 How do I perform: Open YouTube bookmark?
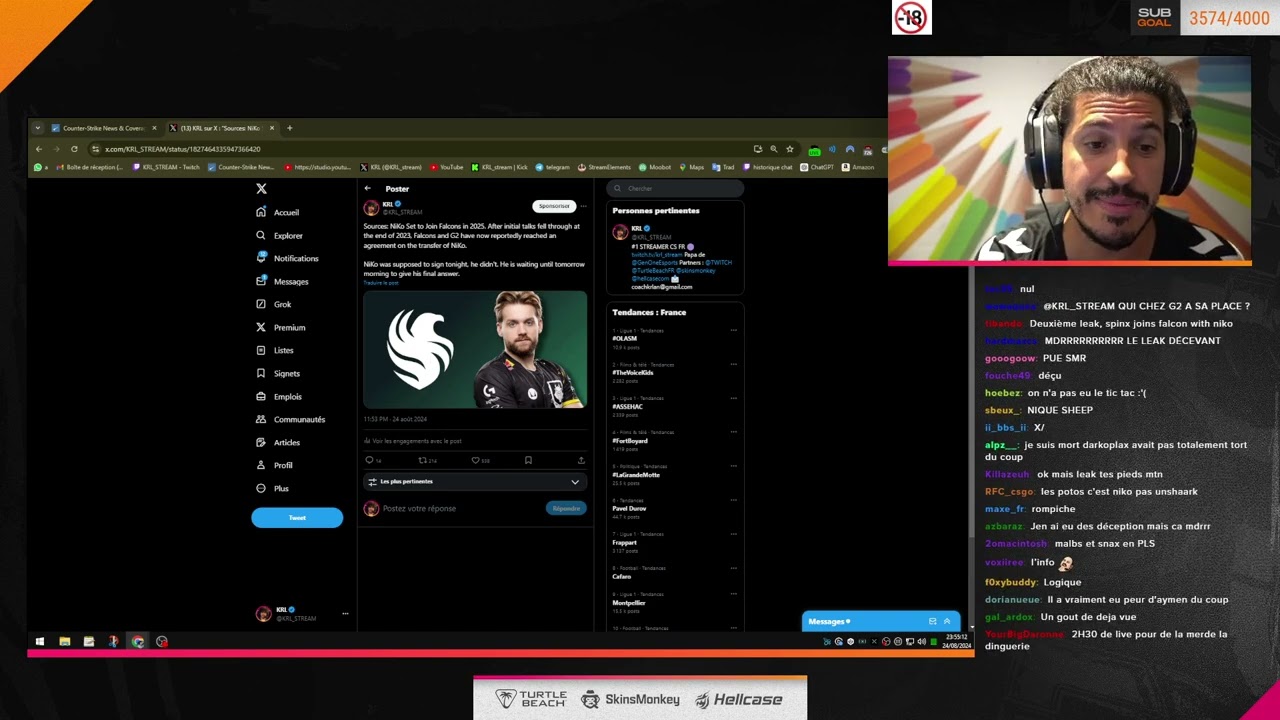(447, 167)
